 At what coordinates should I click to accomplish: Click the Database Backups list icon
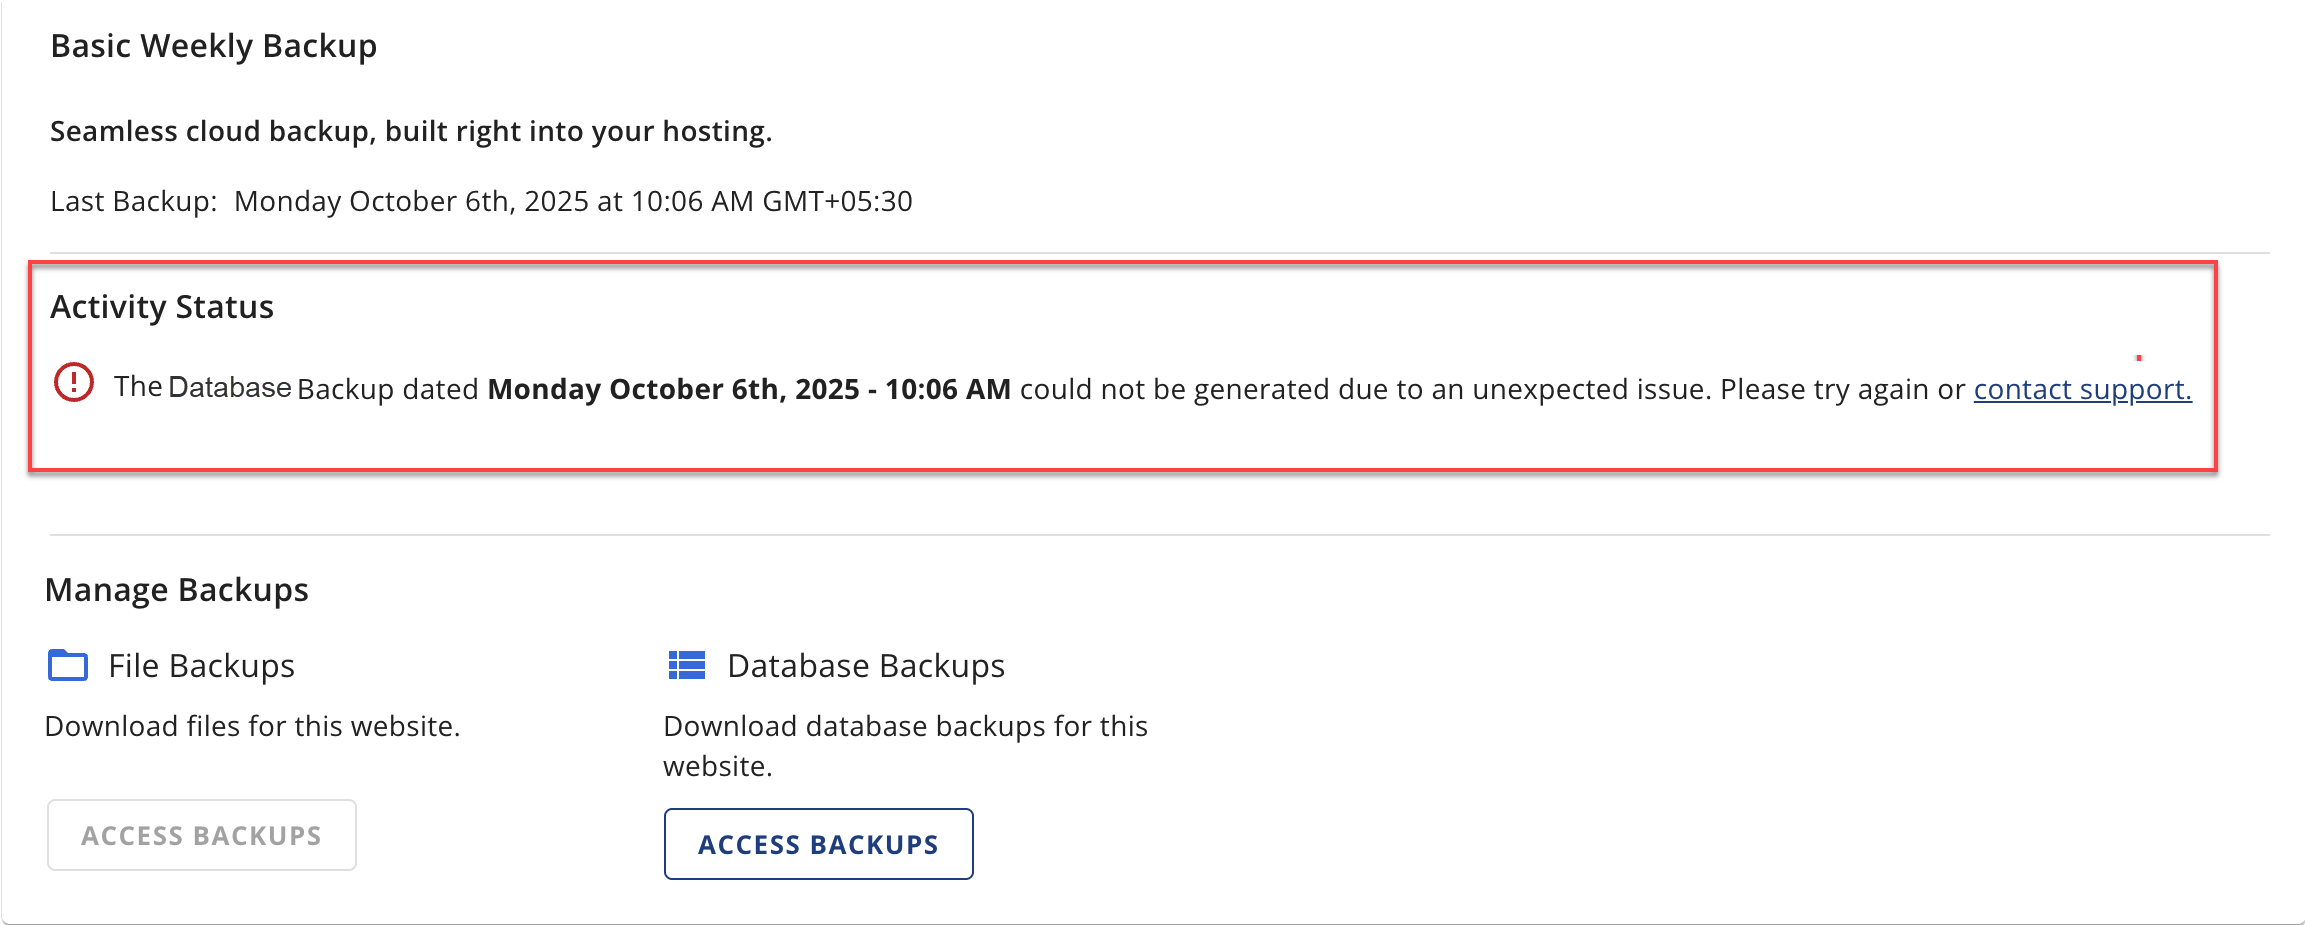[x=687, y=665]
